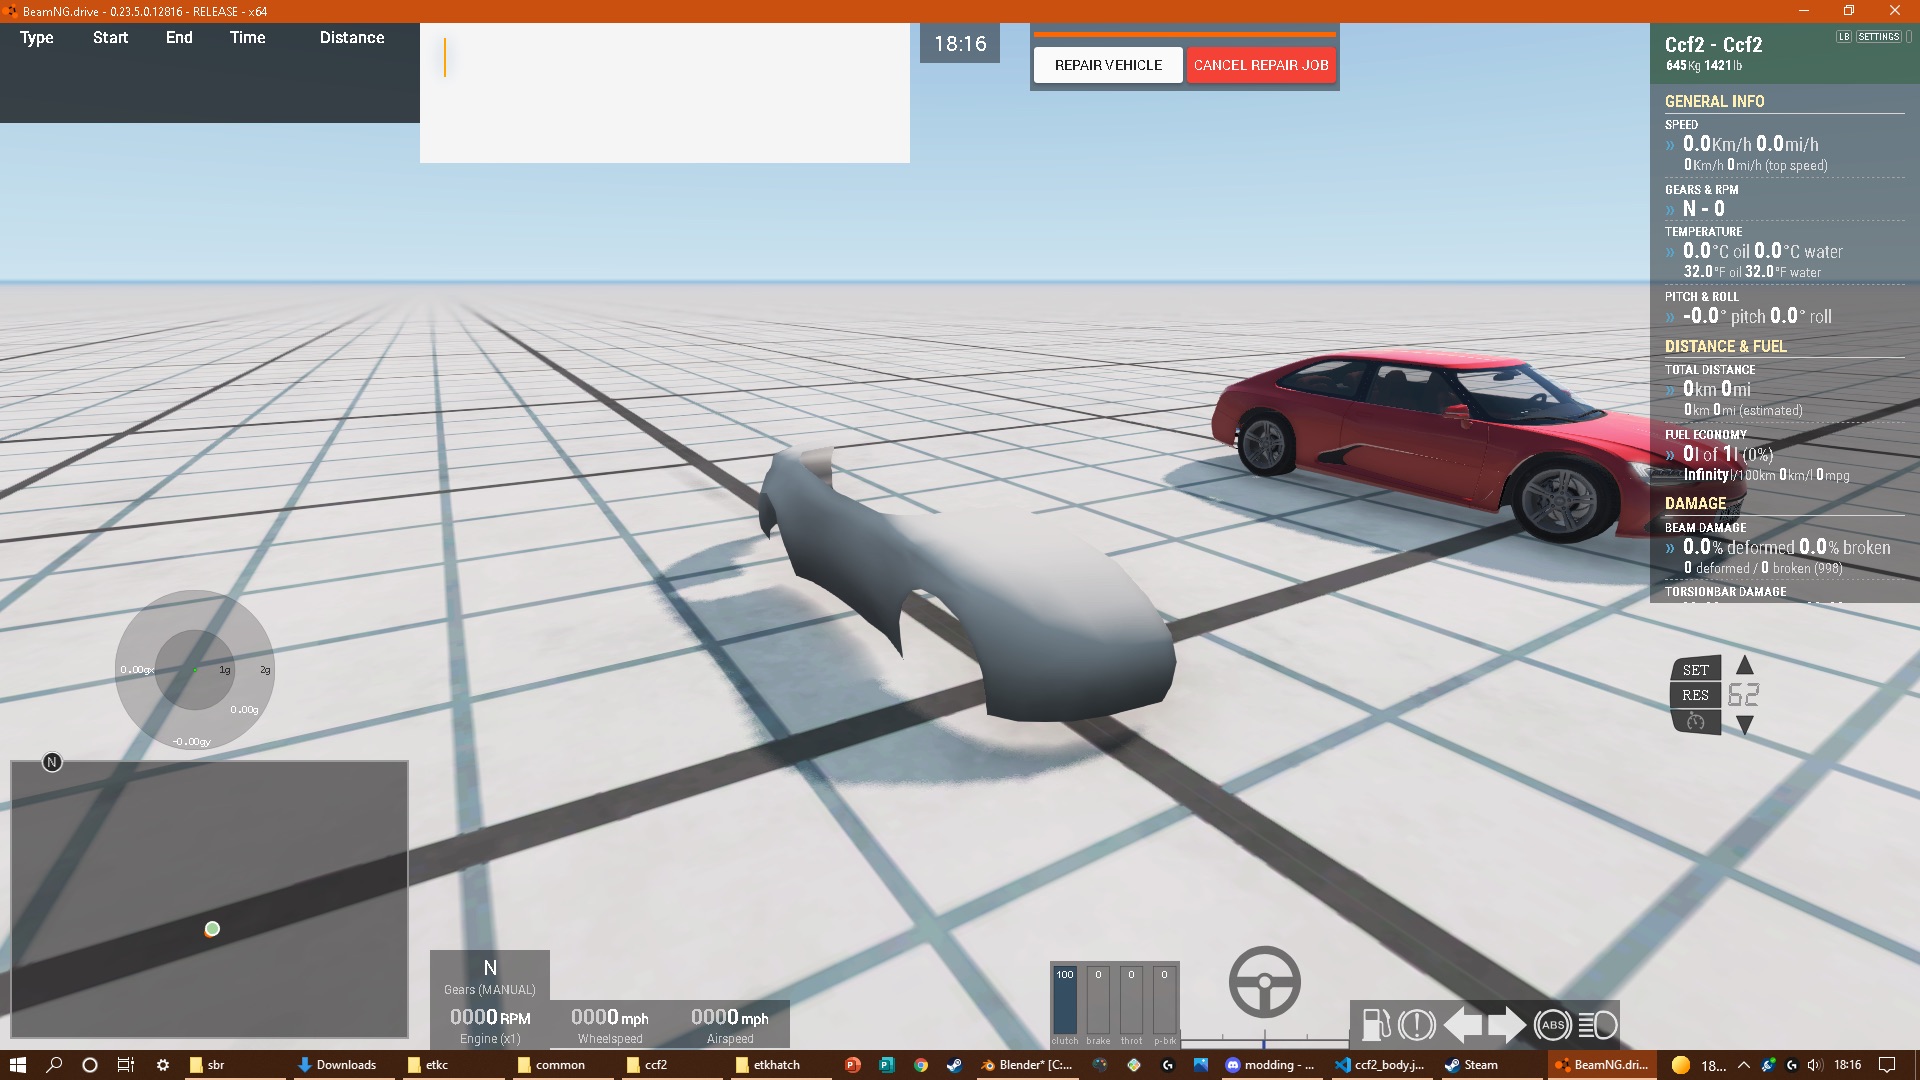
Task: Decrease cruise control target speed arrow
Action: 1744,725
